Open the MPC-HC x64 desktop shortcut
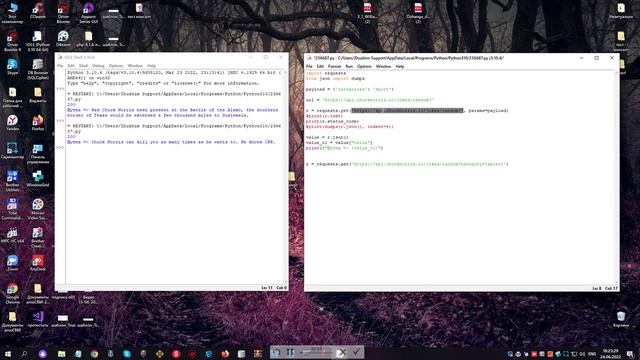Viewport: 640px width, 360px height. [x=12, y=235]
